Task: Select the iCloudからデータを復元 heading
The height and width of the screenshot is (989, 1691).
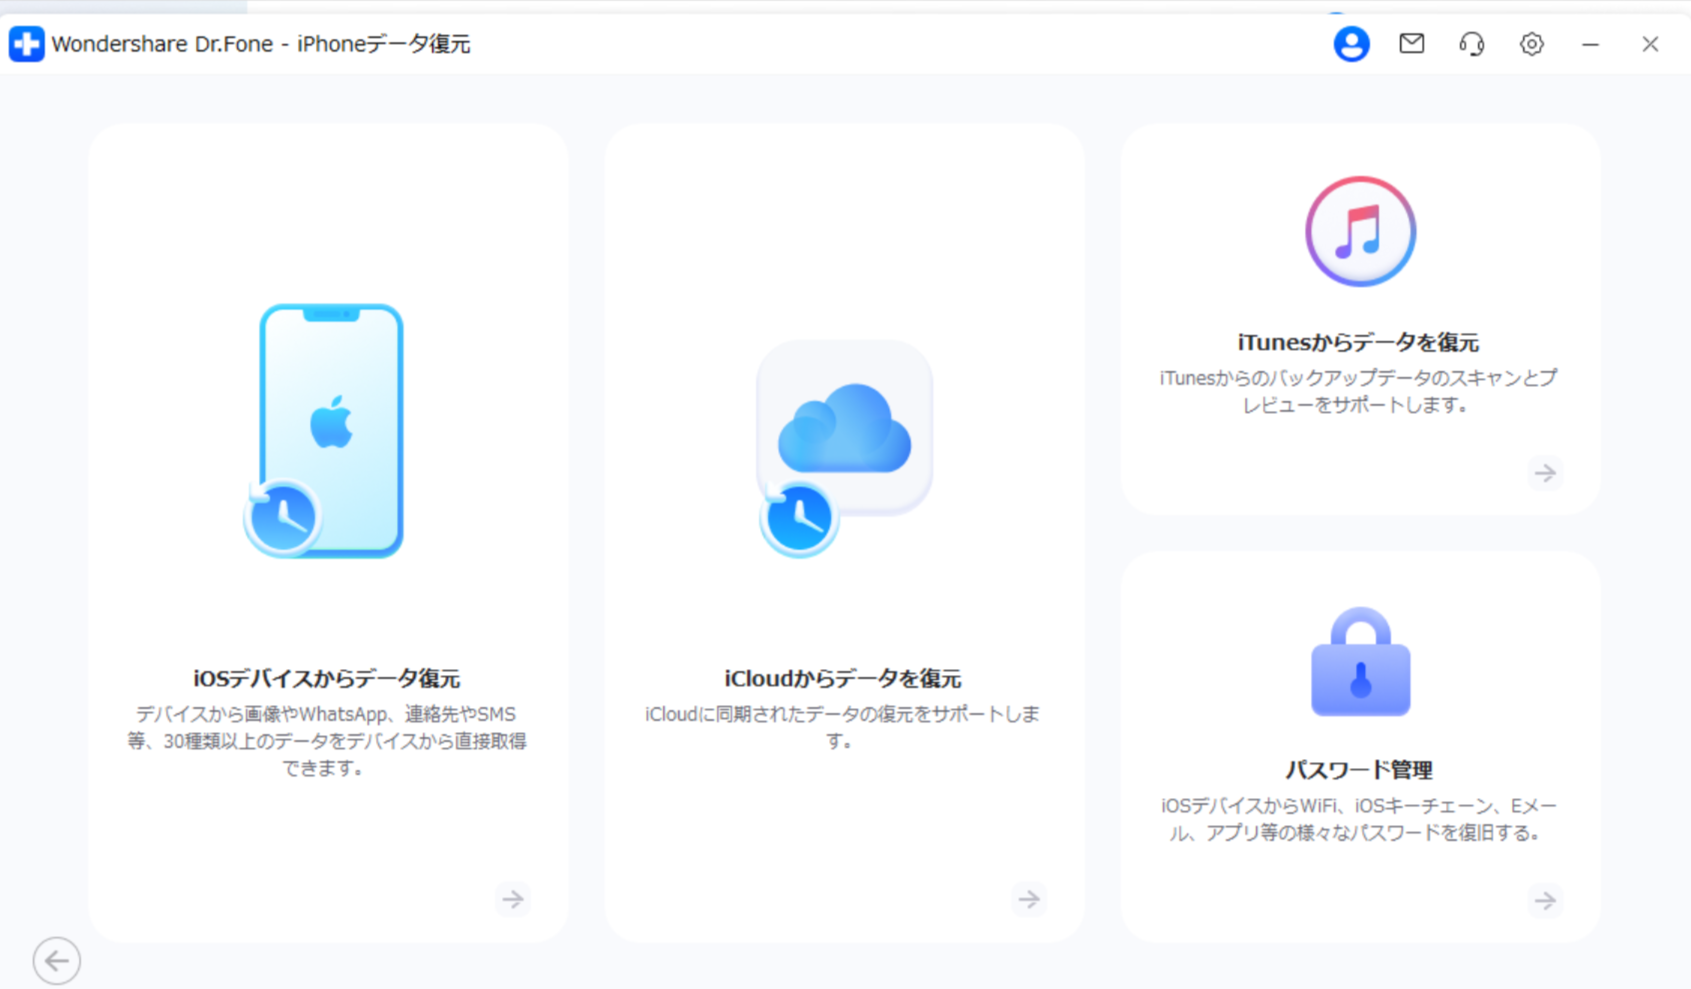Action: (843, 678)
